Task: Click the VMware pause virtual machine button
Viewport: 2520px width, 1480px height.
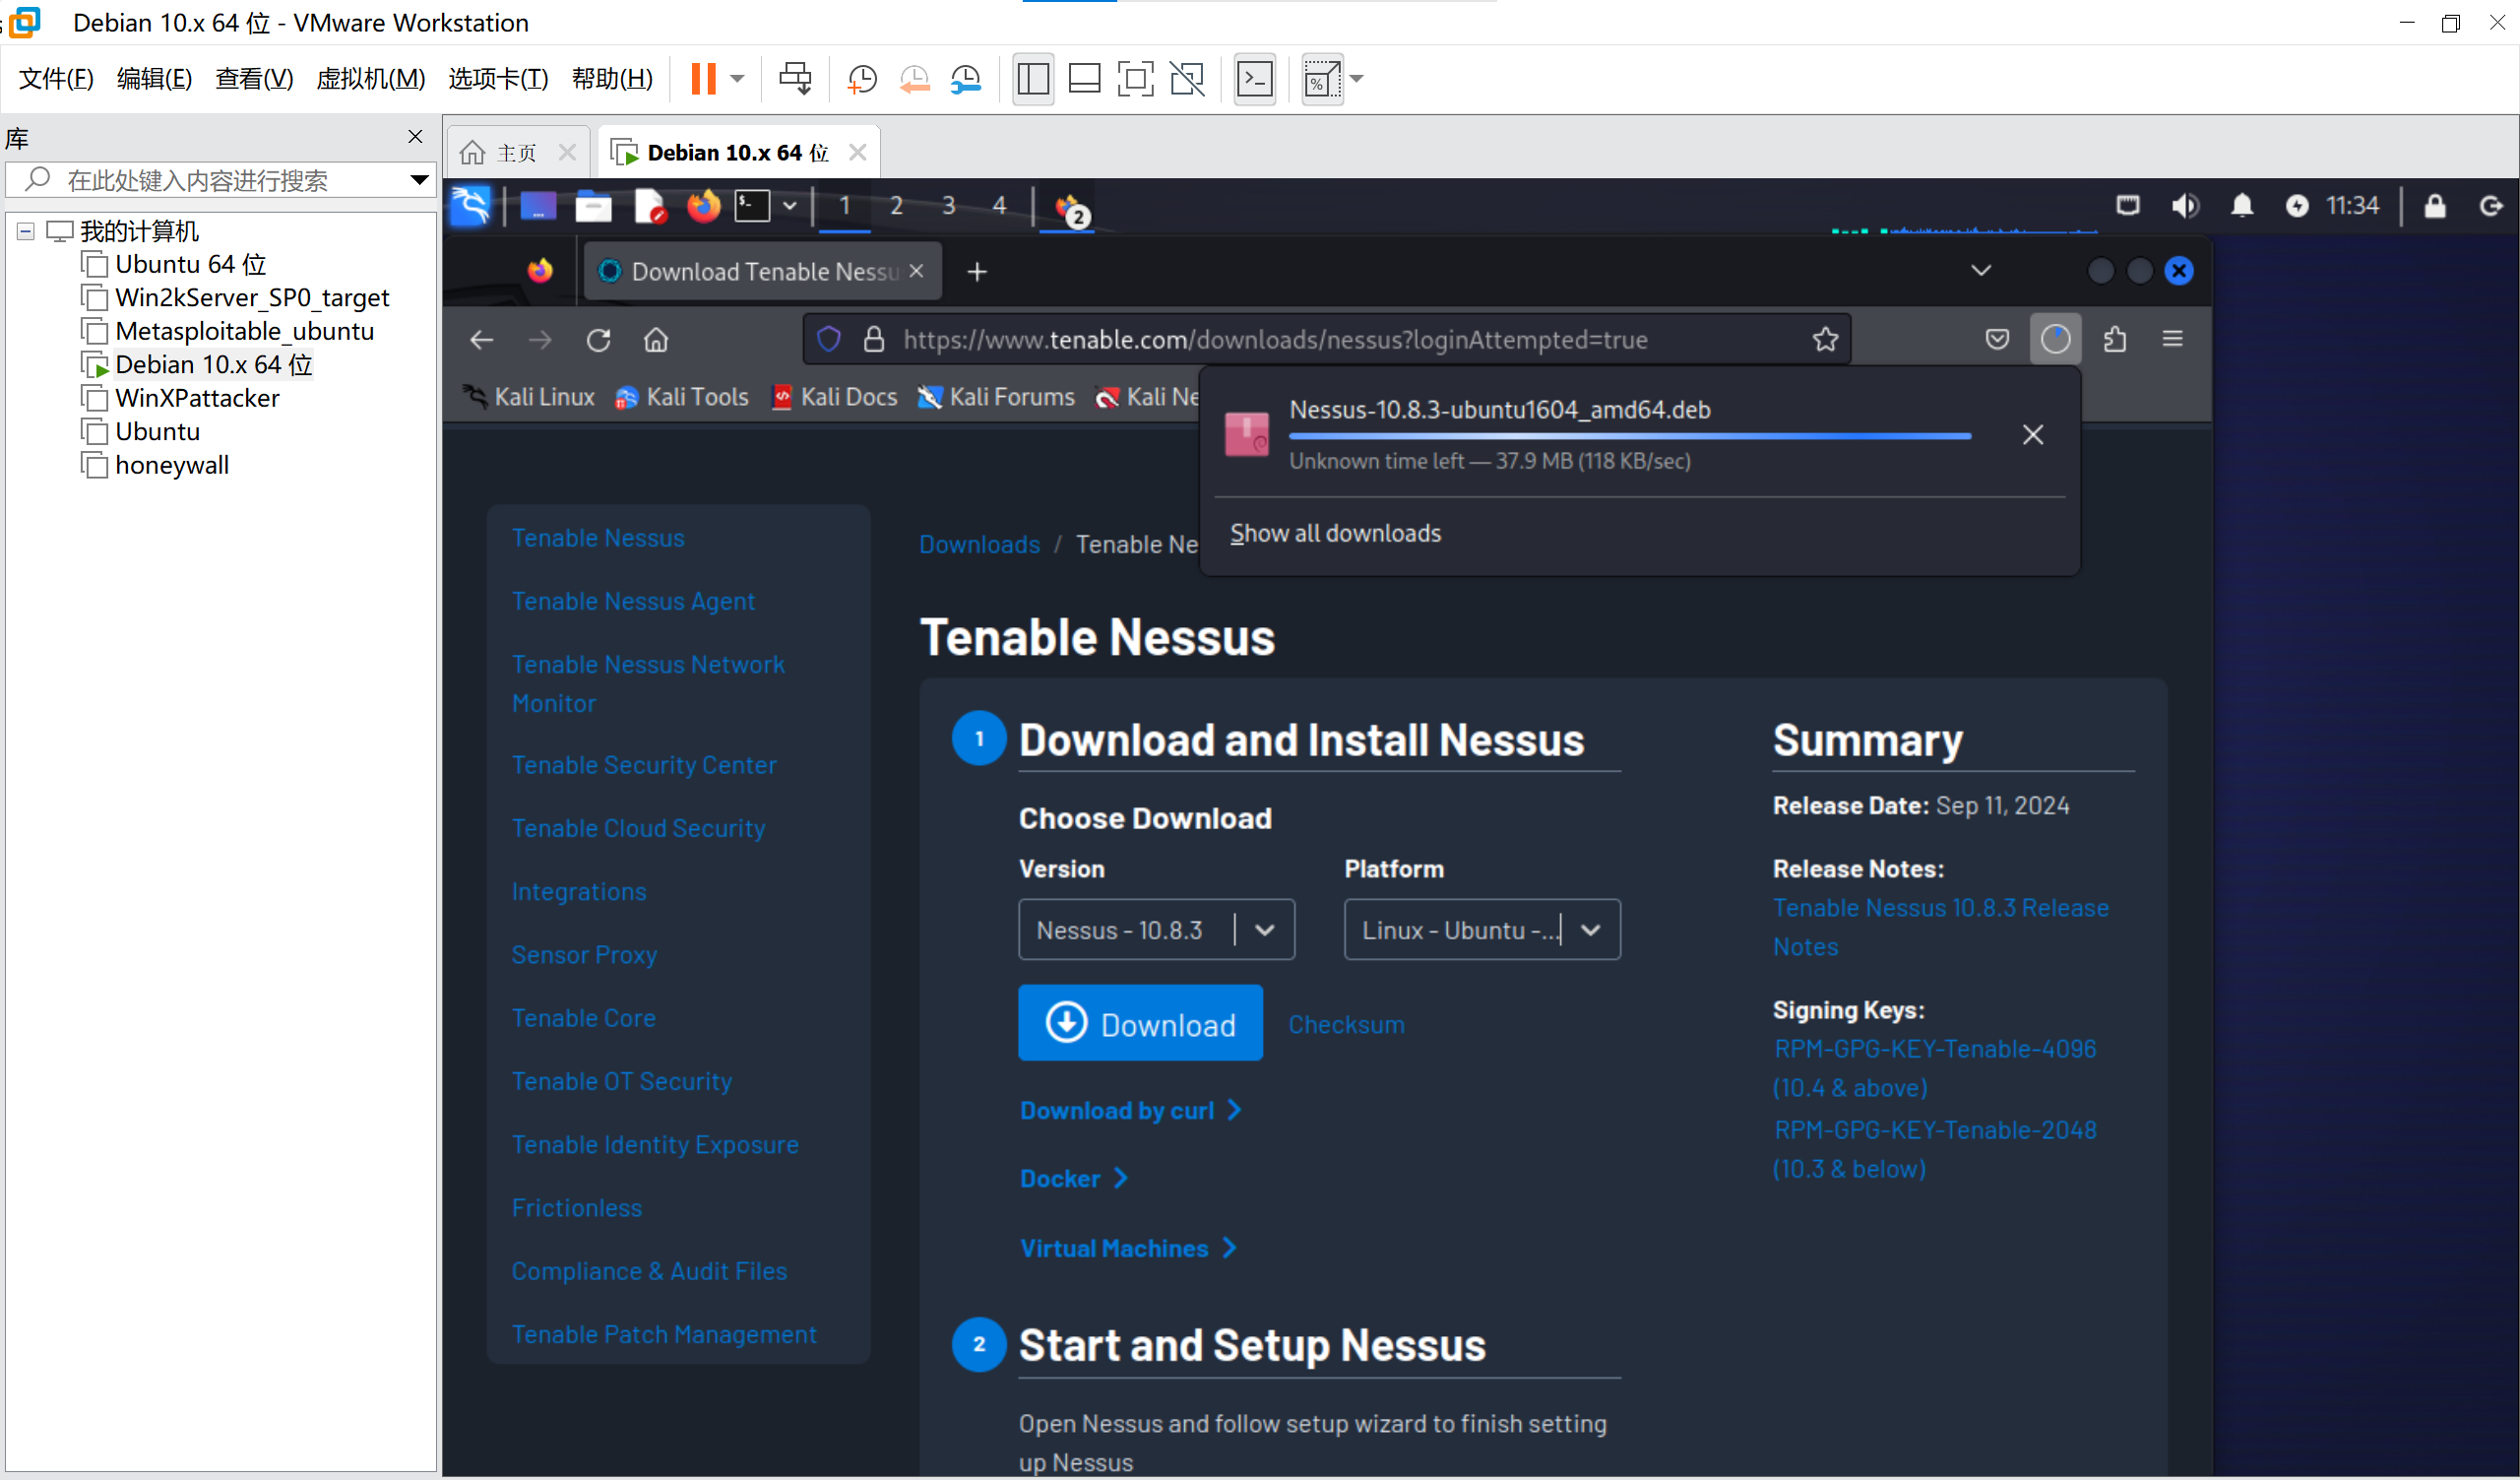Action: pos(703,79)
